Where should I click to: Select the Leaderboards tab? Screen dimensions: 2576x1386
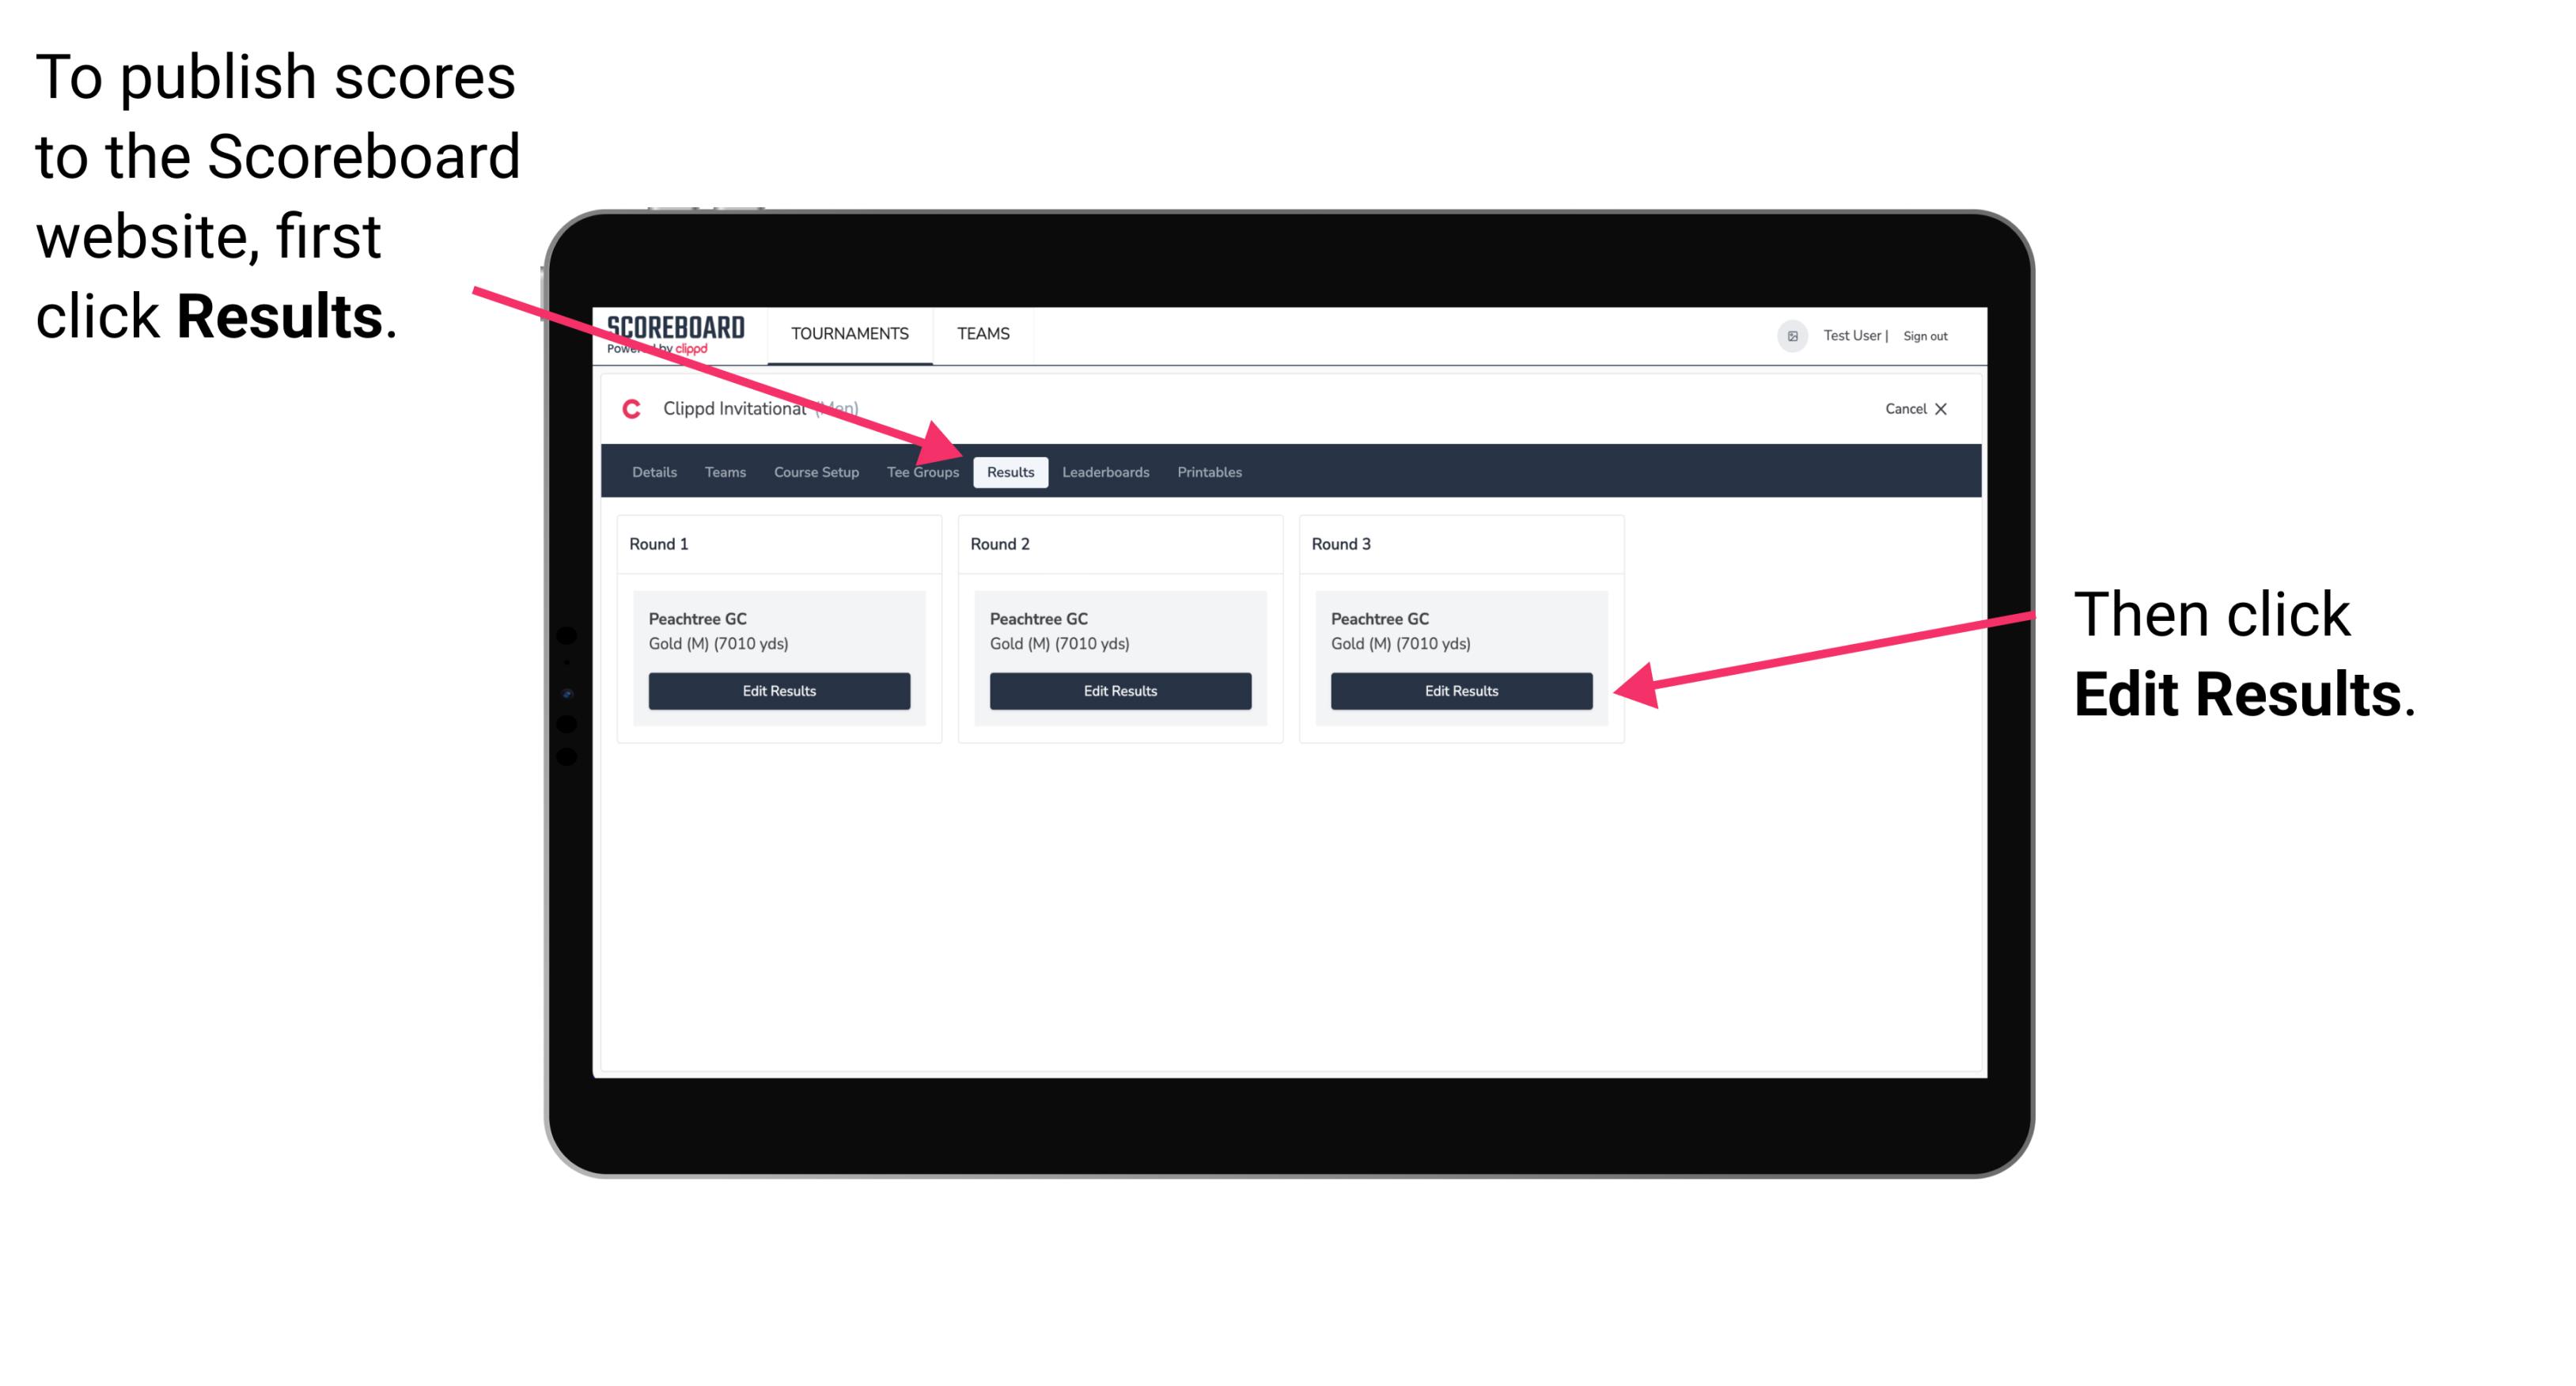tap(1108, 471)
